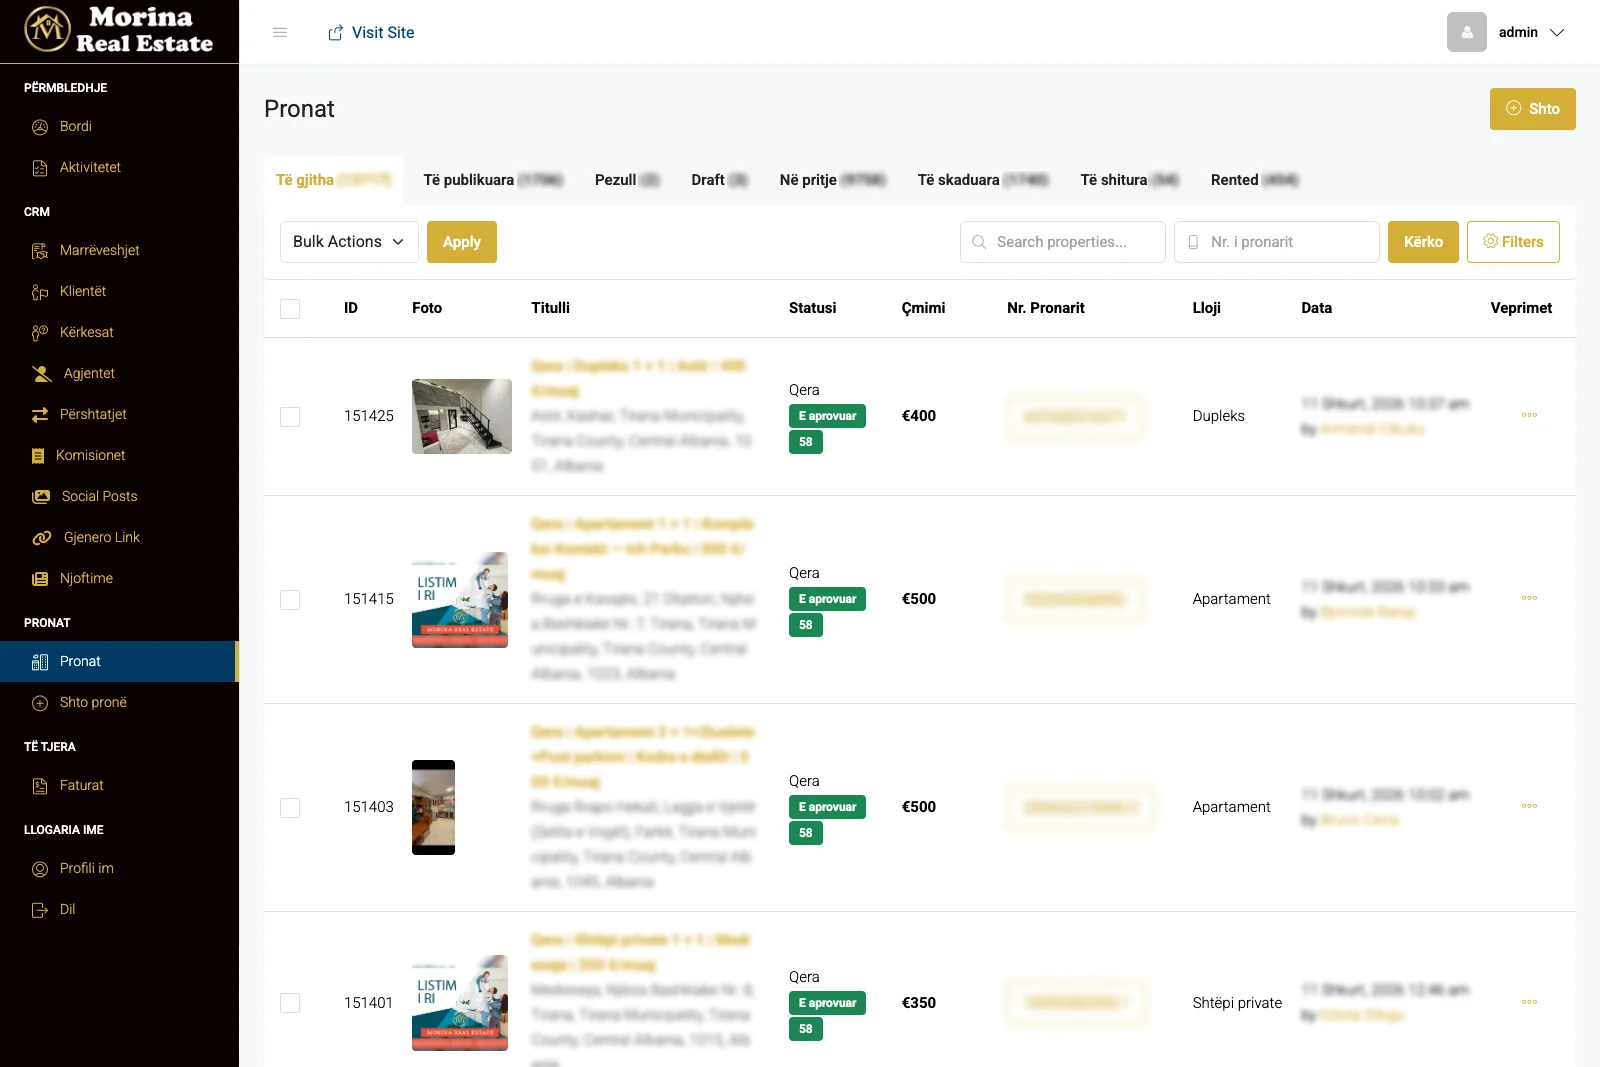Expand the Bulk Actions dropdown
The image size is (1600, 1067).
348,242
